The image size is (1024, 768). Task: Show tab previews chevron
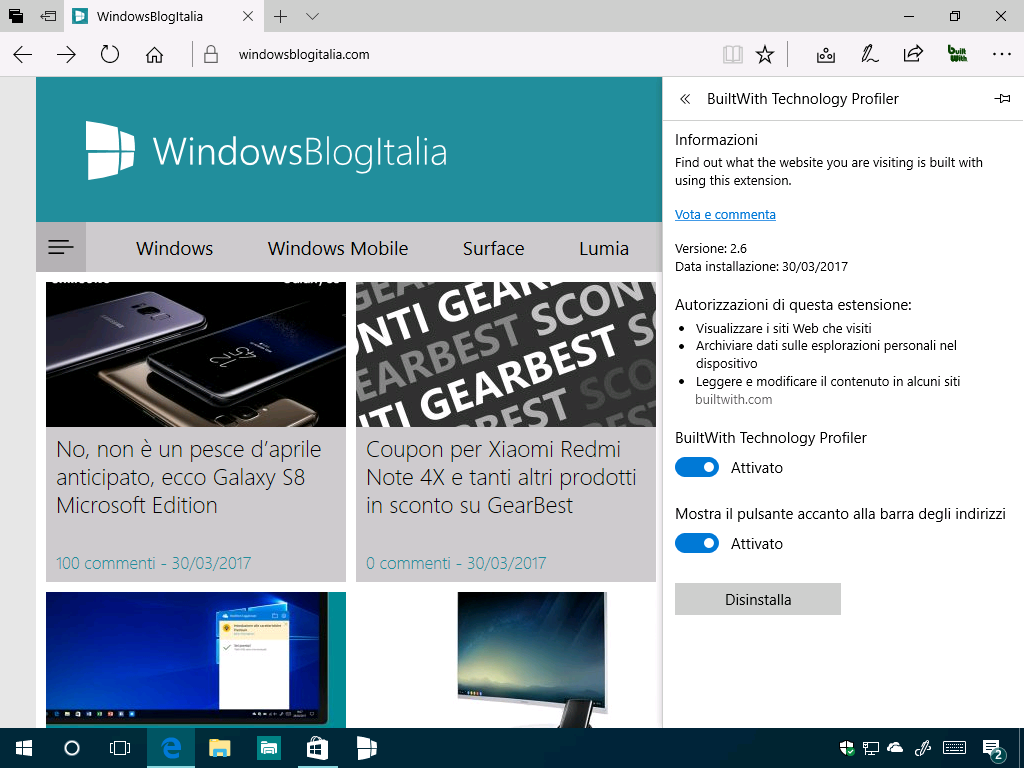coord(313,16)
